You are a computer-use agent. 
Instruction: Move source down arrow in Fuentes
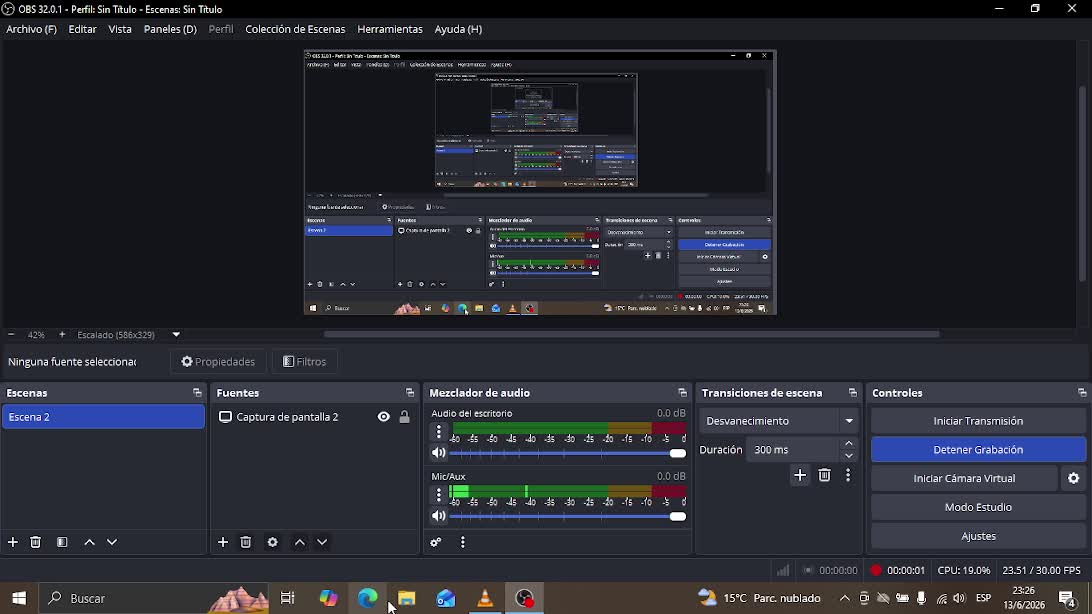(x=322, y=542)
